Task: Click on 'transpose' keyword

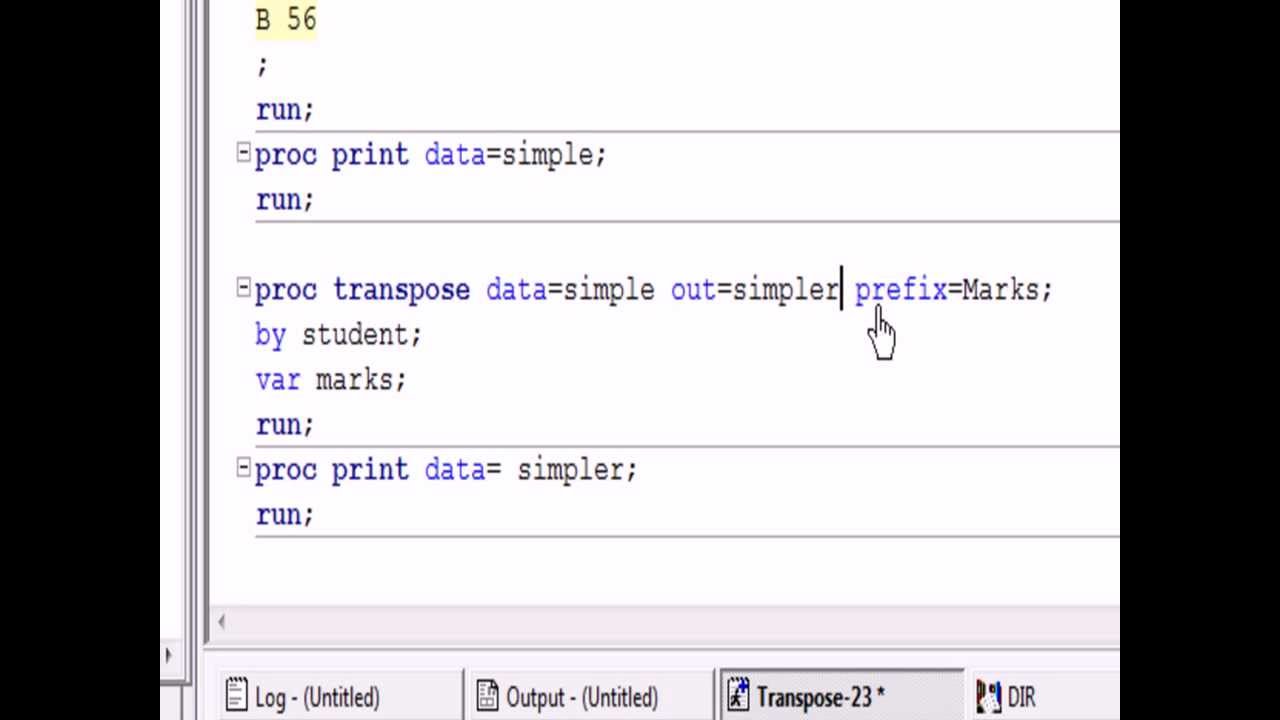Action: (401, 290)
